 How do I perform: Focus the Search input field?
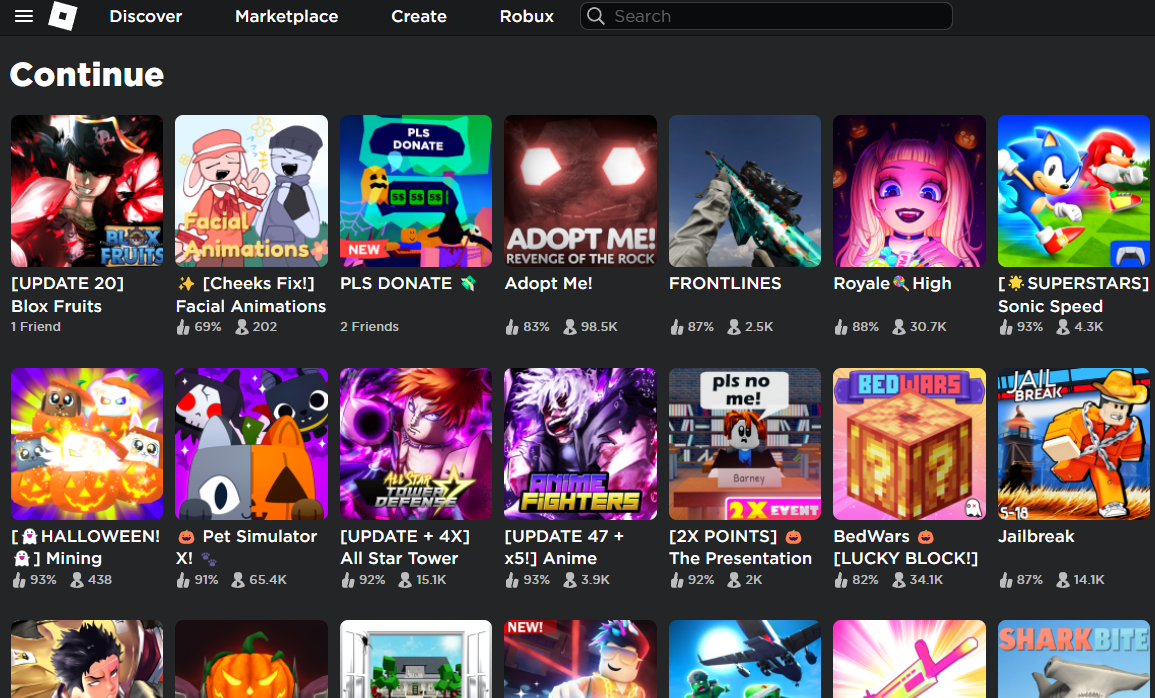[x=766, y=16]
